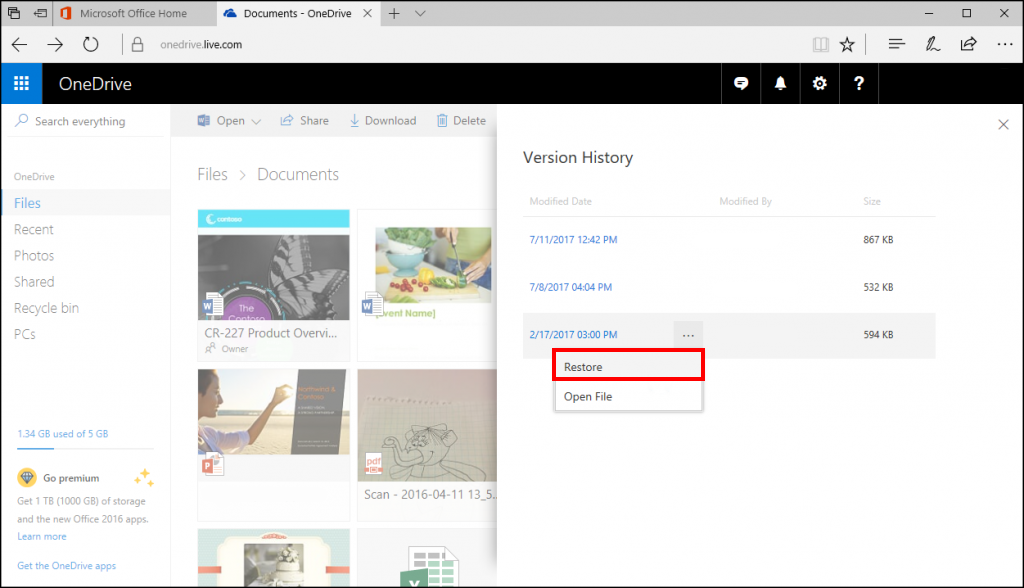
Task: Select the Event Name Word document thumbnail
Action: coord(428,285)
